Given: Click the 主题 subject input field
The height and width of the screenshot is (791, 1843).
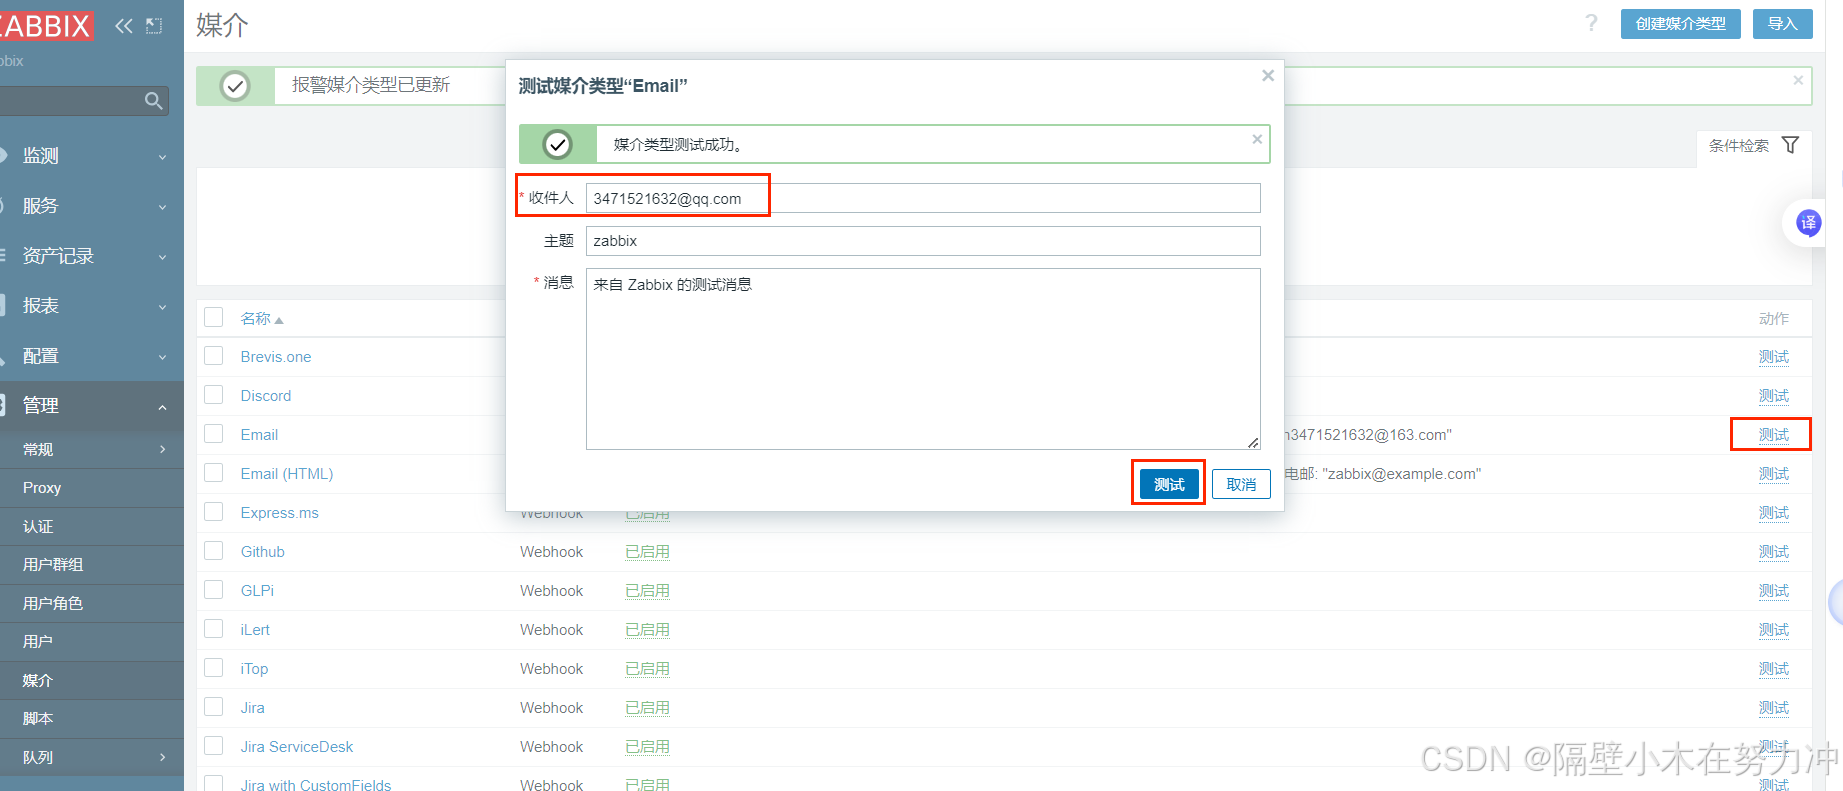Looking at the screenshot, I should 923,241.
